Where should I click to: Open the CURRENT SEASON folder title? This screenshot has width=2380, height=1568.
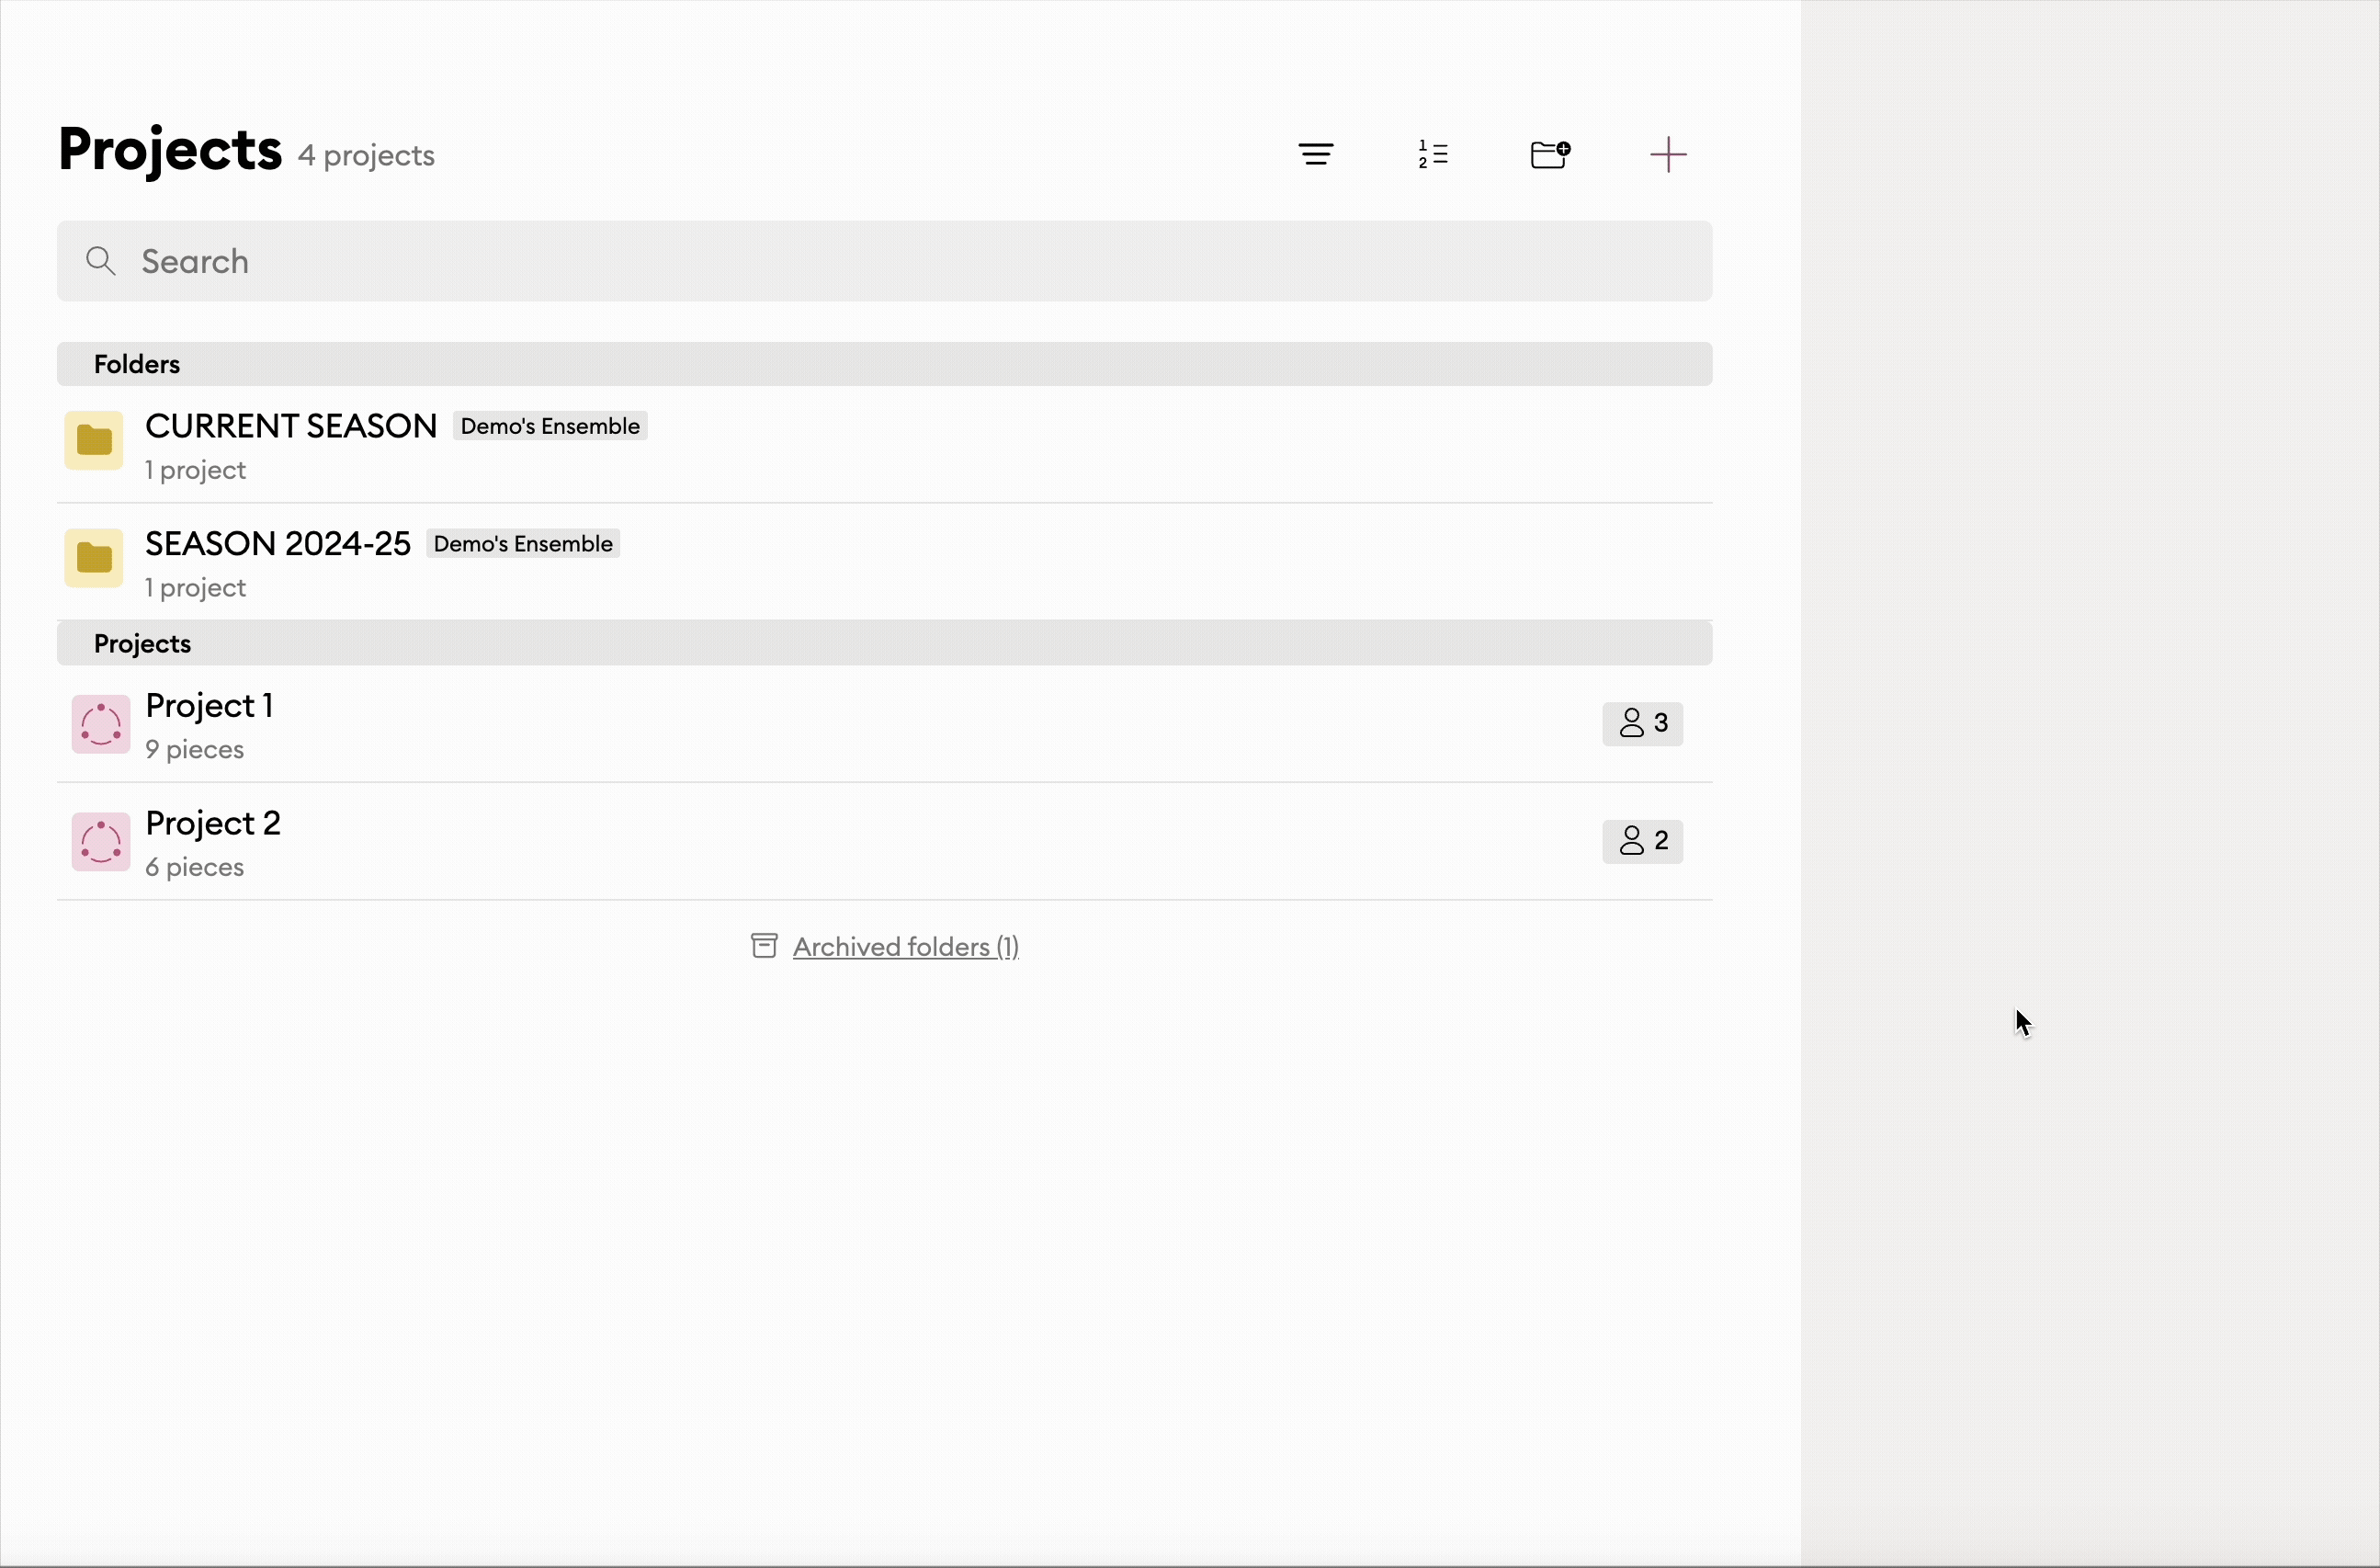[291, 427]
